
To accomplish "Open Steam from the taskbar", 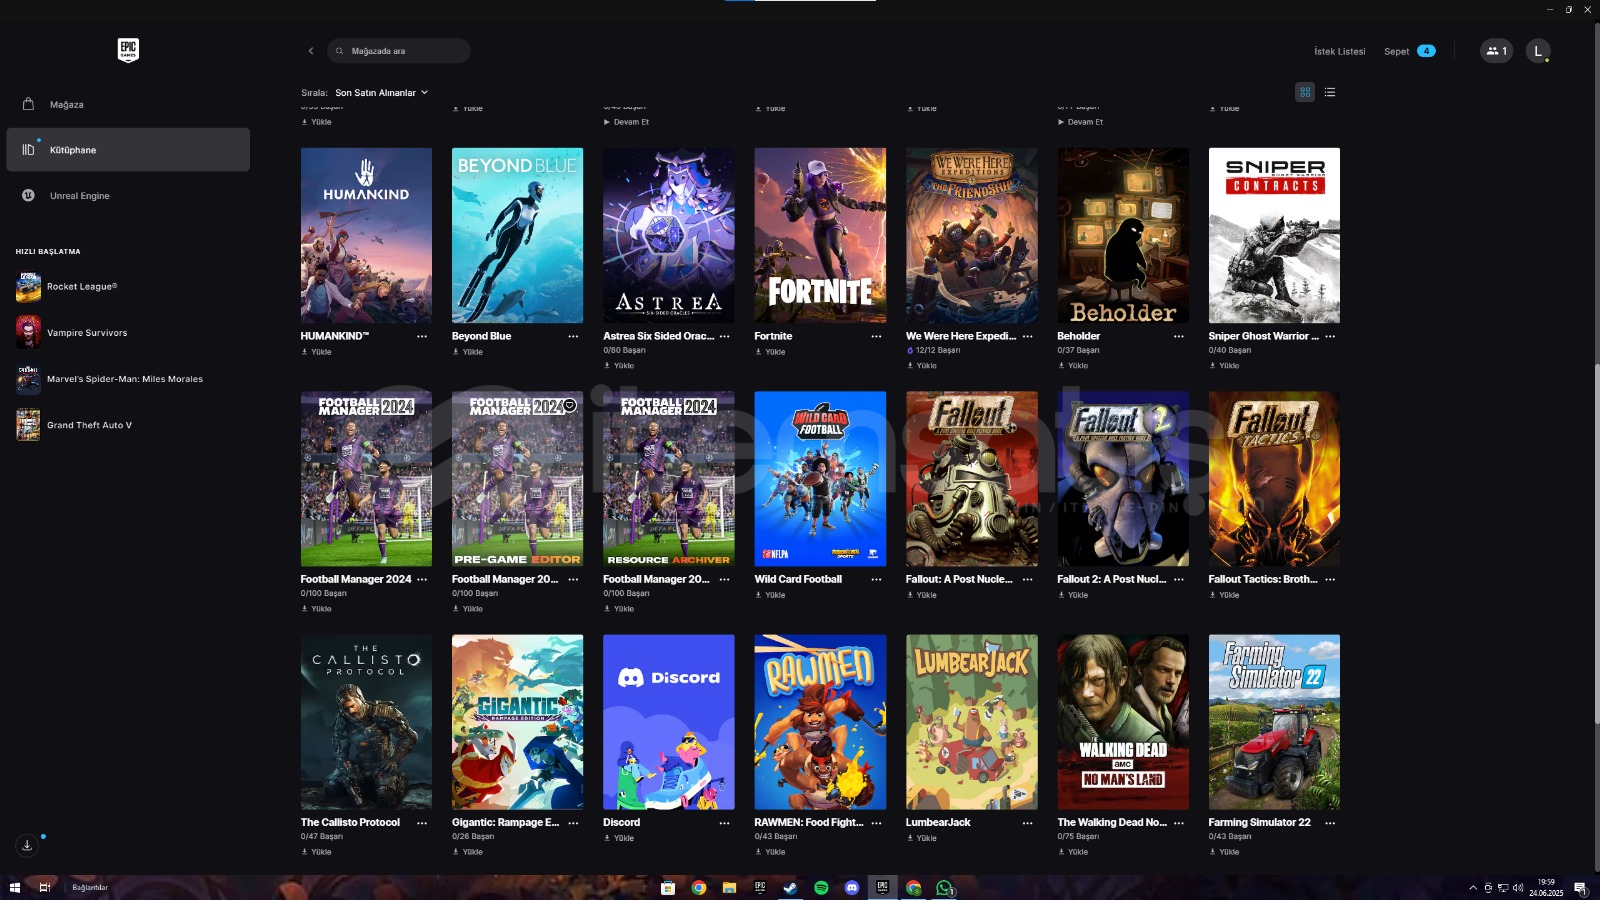I will coord(790,888).
